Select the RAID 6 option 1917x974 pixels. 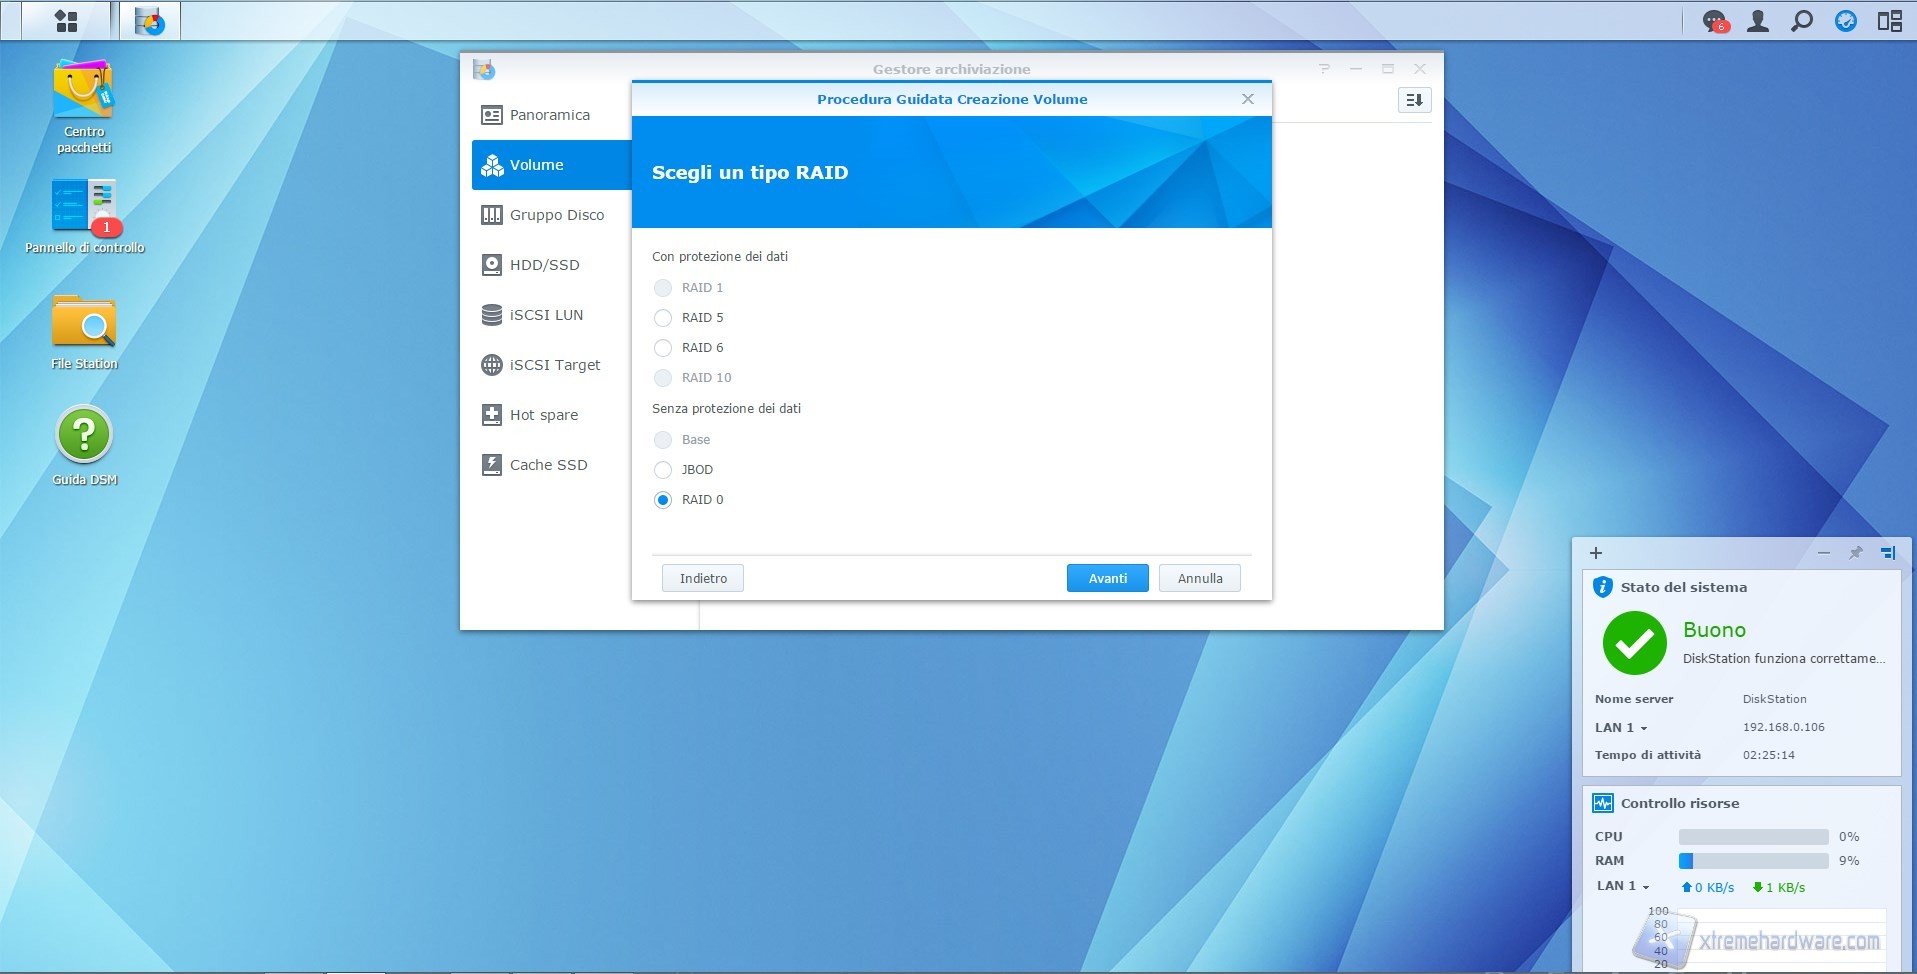pyautogui.click(x=663, y=348)
